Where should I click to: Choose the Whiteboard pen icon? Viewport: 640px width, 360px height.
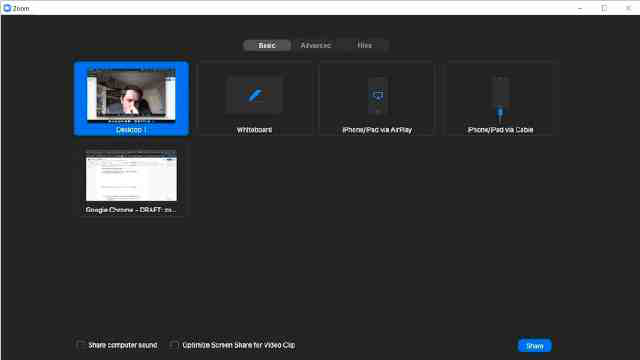pyautogui.click(x=255, y=95)
